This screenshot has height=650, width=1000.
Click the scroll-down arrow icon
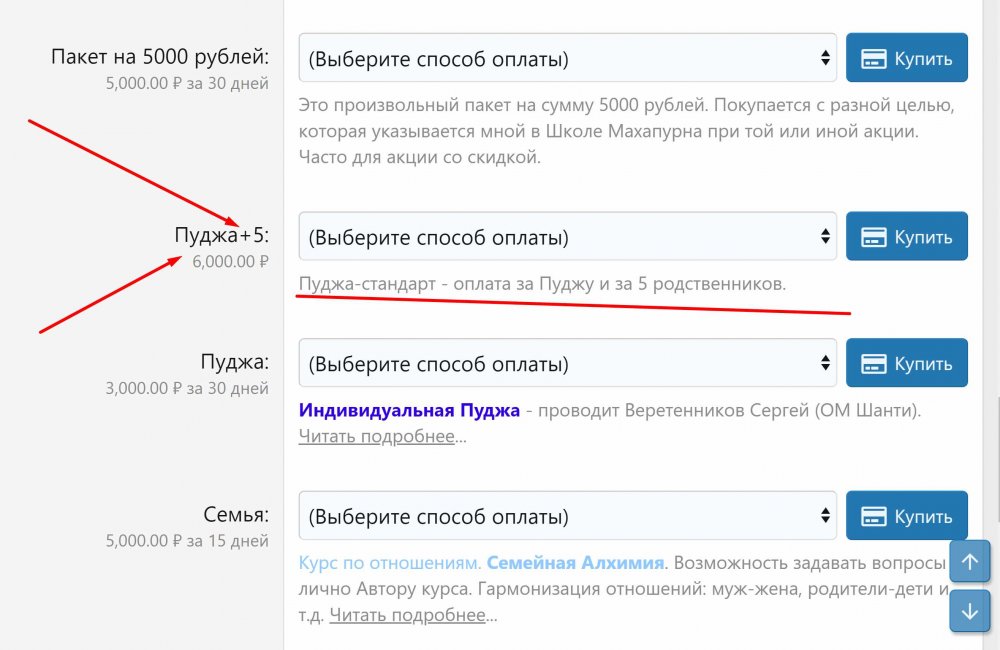pos(970,611)
